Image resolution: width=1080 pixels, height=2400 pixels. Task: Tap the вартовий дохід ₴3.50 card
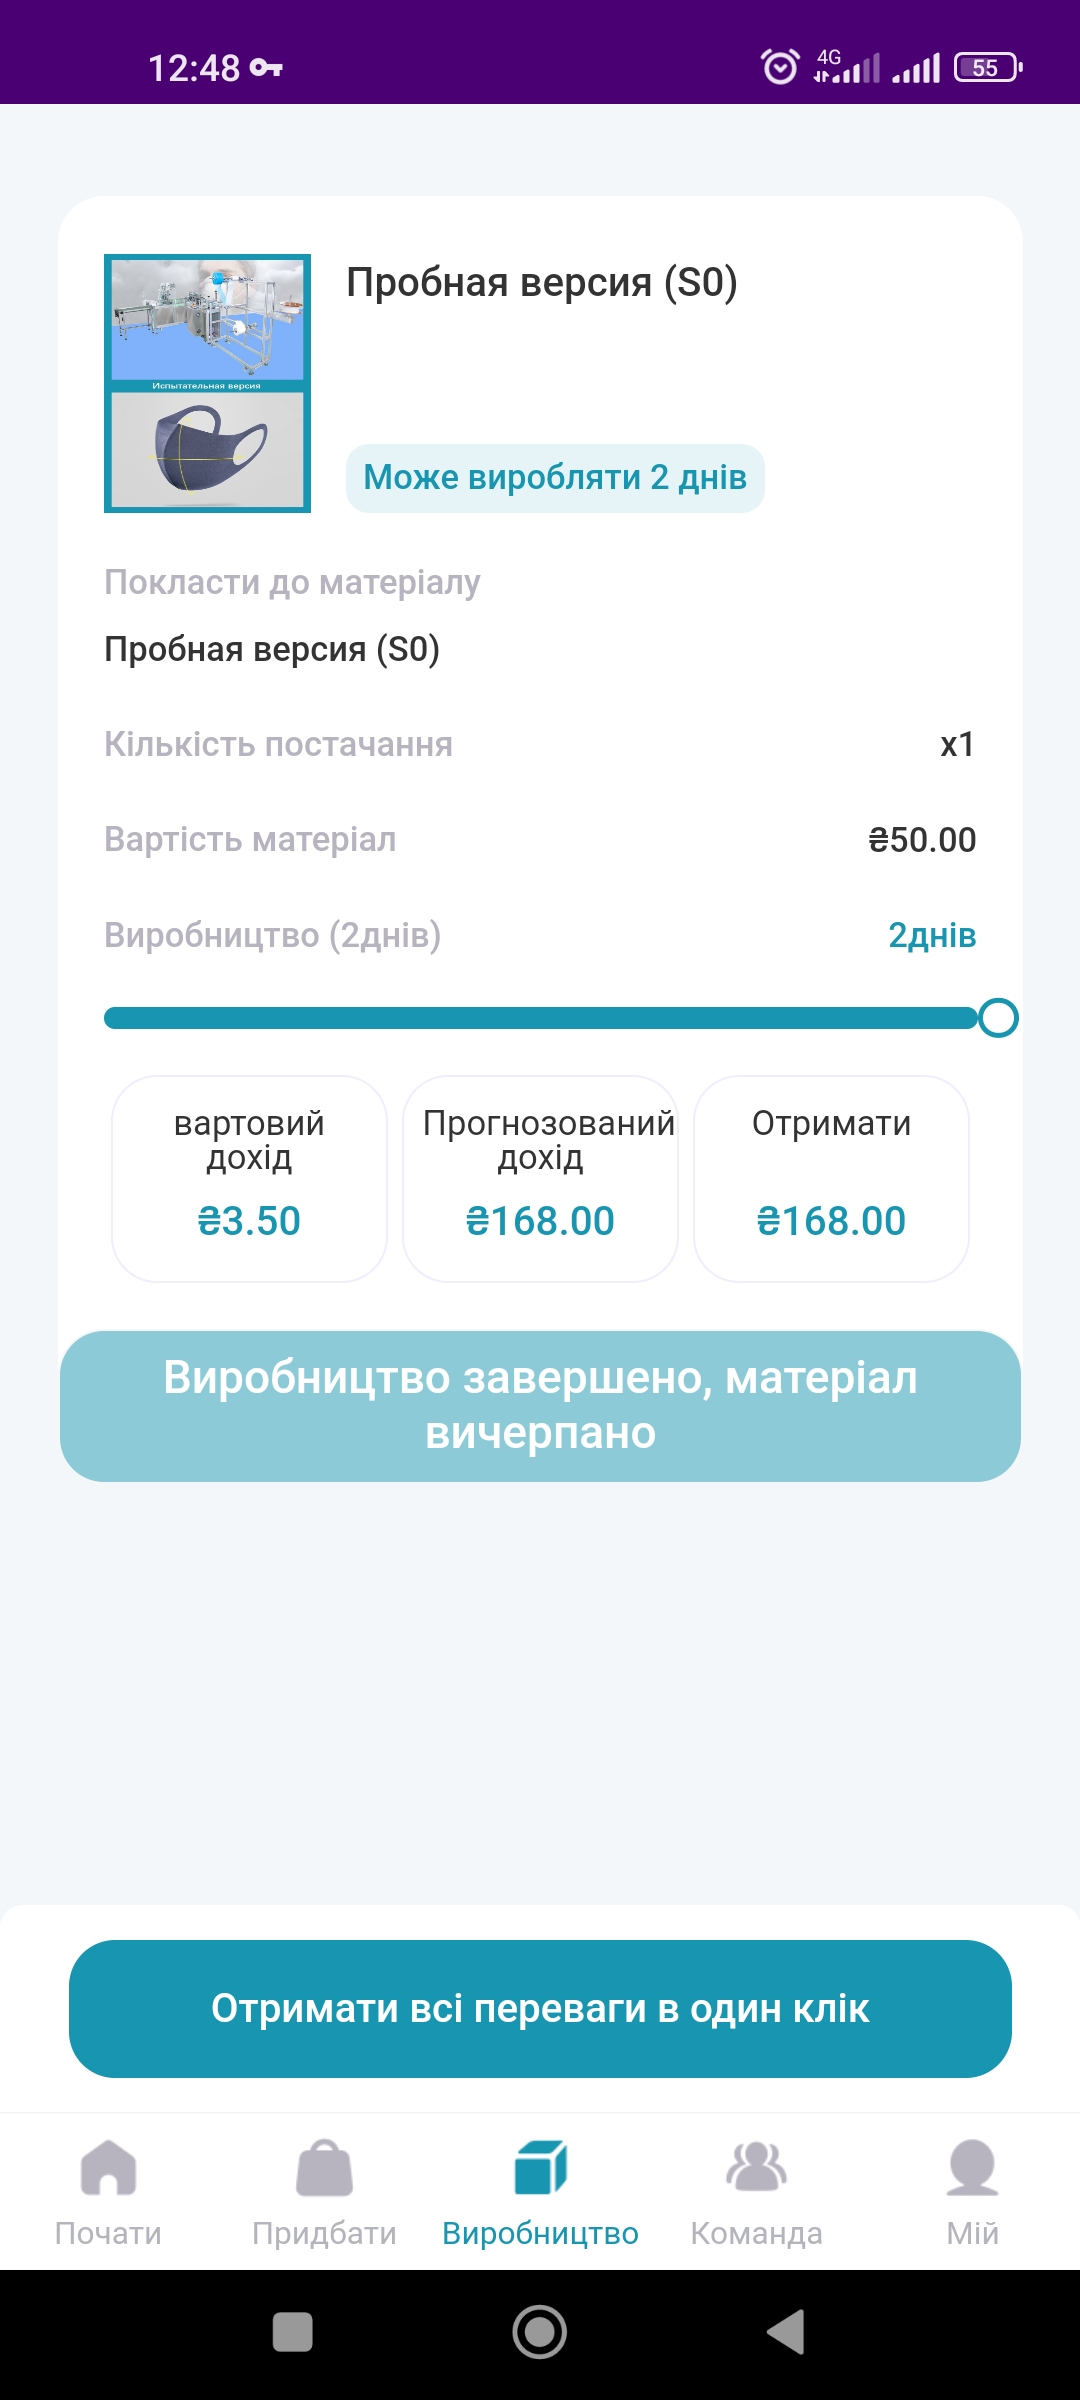pos(249,1179)
